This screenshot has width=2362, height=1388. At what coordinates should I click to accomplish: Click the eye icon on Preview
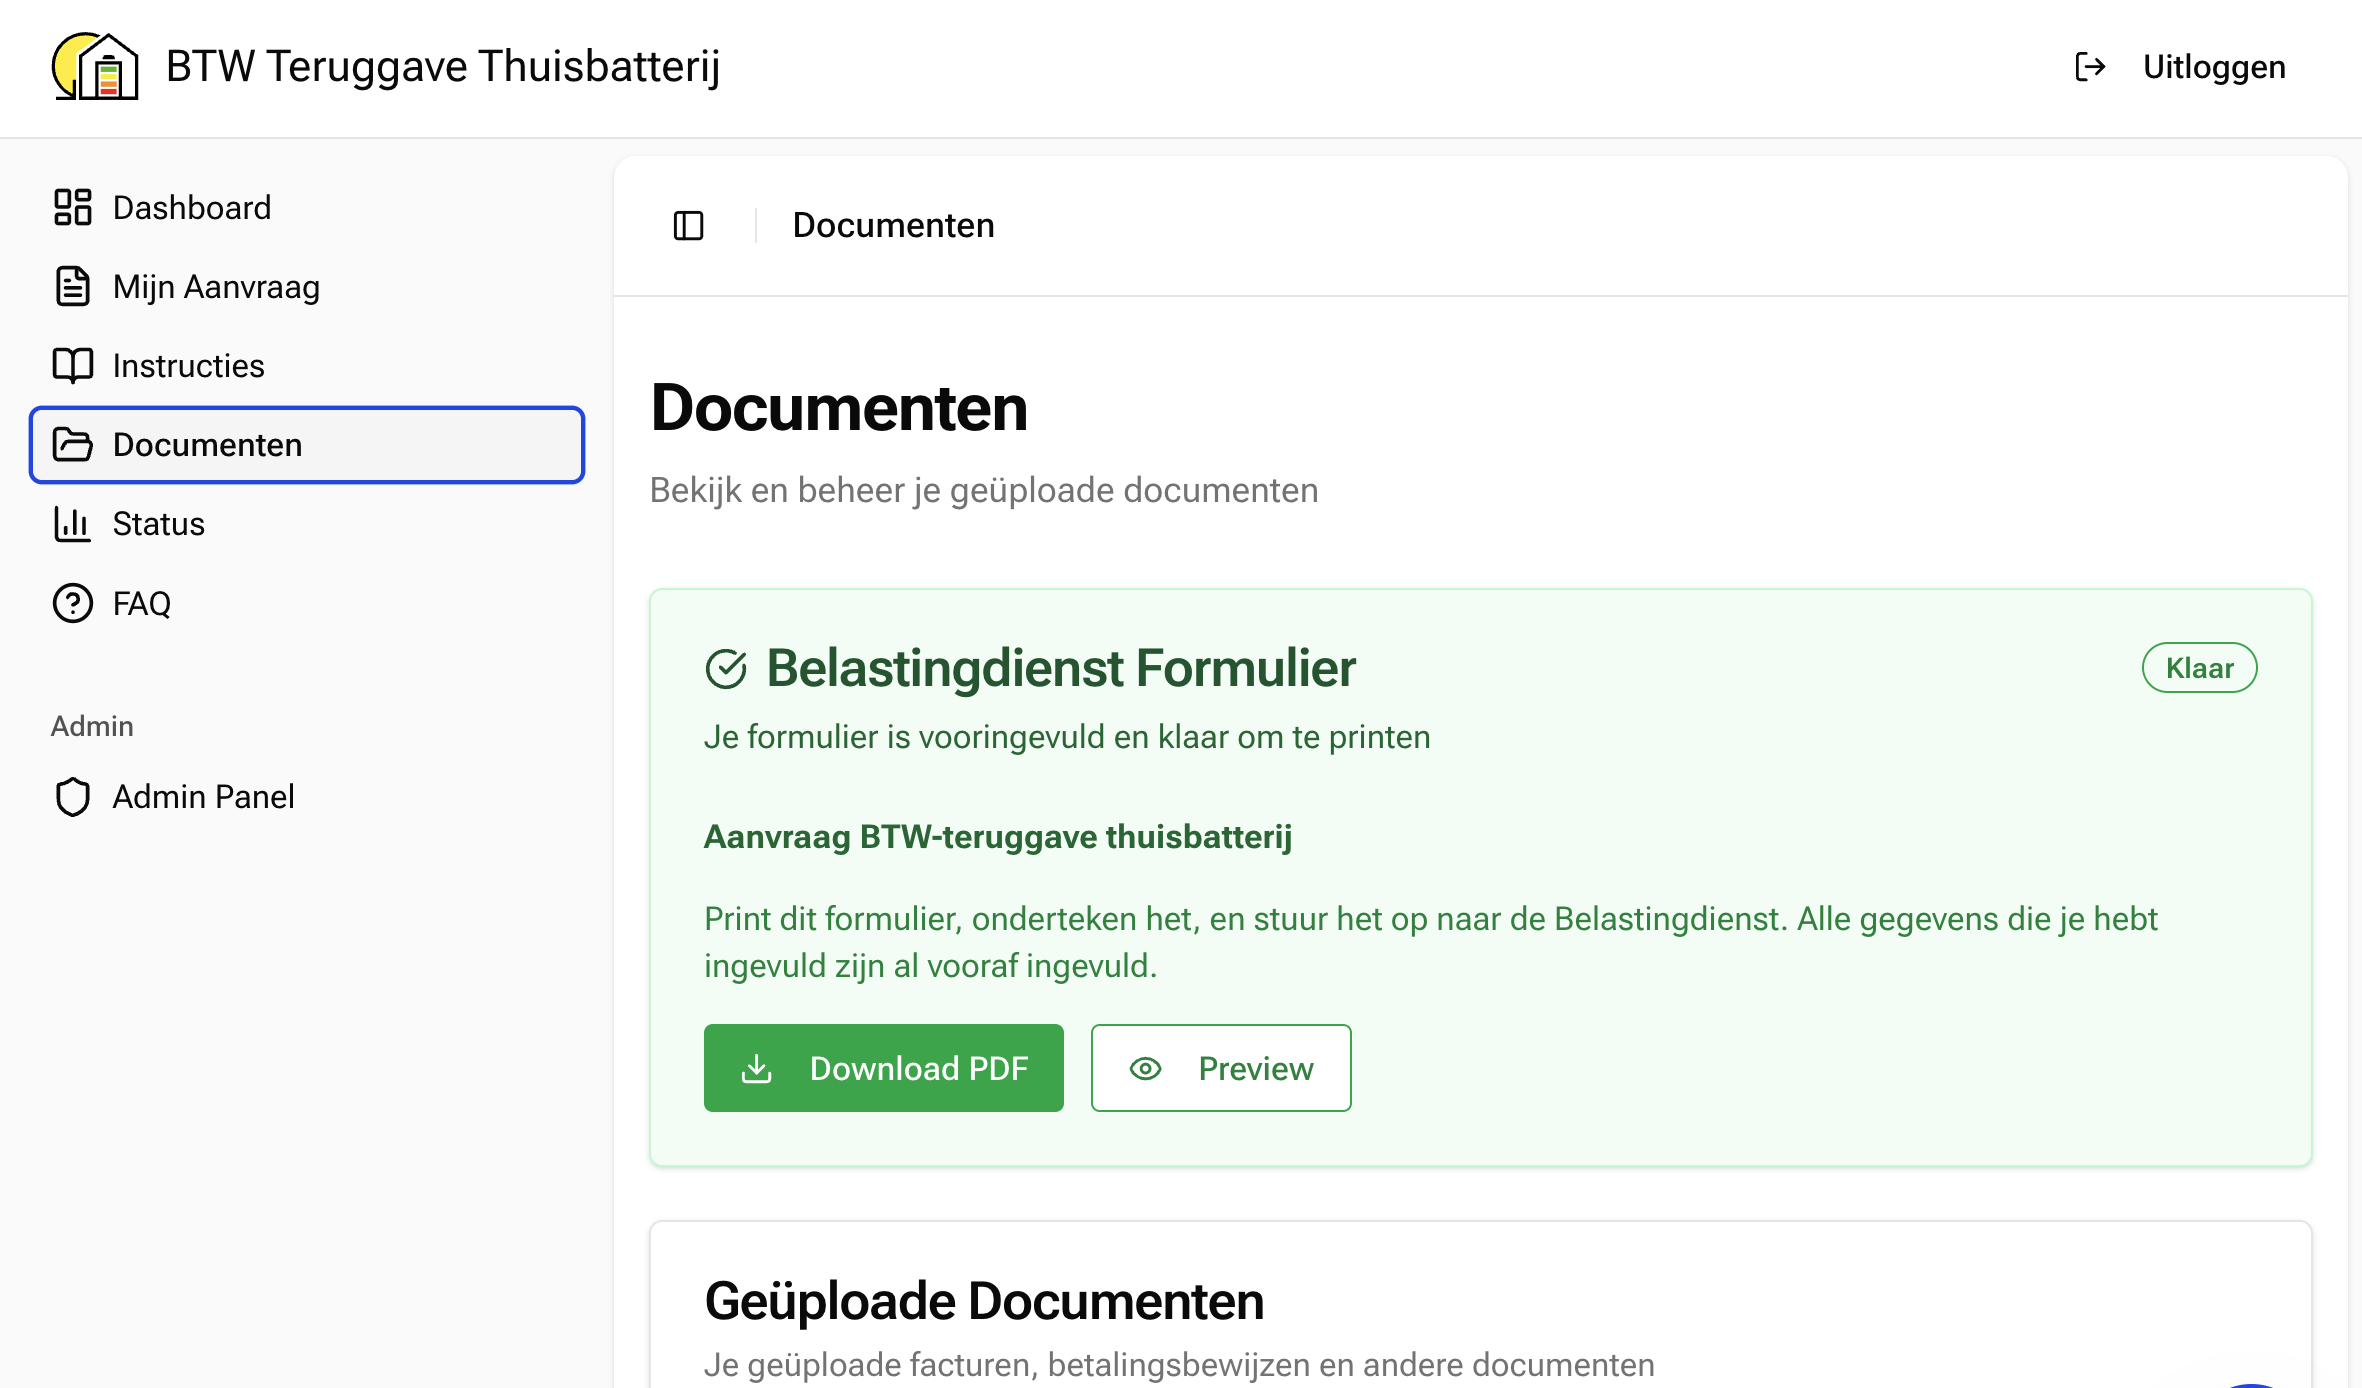pyautogui.click(x=1145, y=1069)
